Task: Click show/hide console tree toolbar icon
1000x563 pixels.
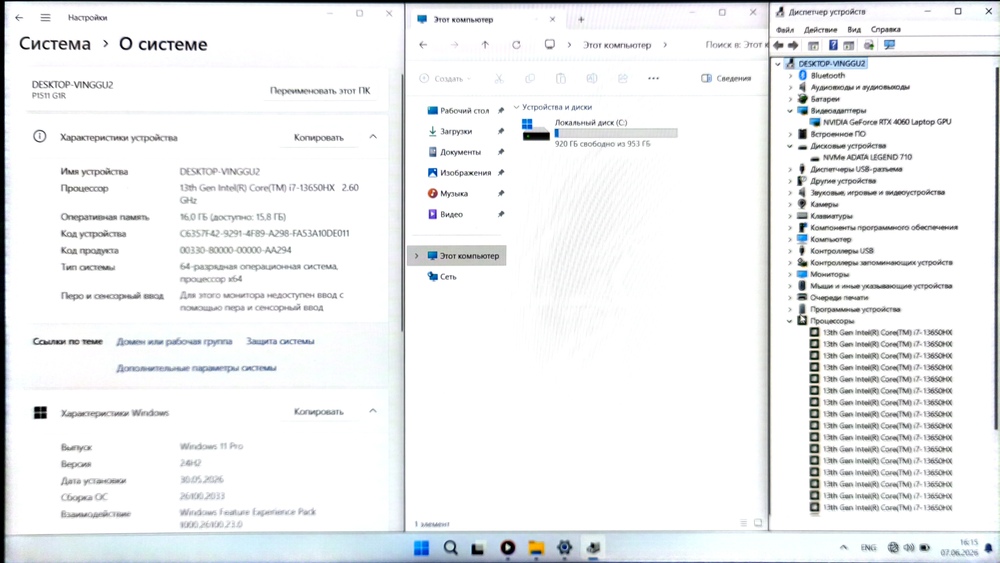Action: [813, 45]
